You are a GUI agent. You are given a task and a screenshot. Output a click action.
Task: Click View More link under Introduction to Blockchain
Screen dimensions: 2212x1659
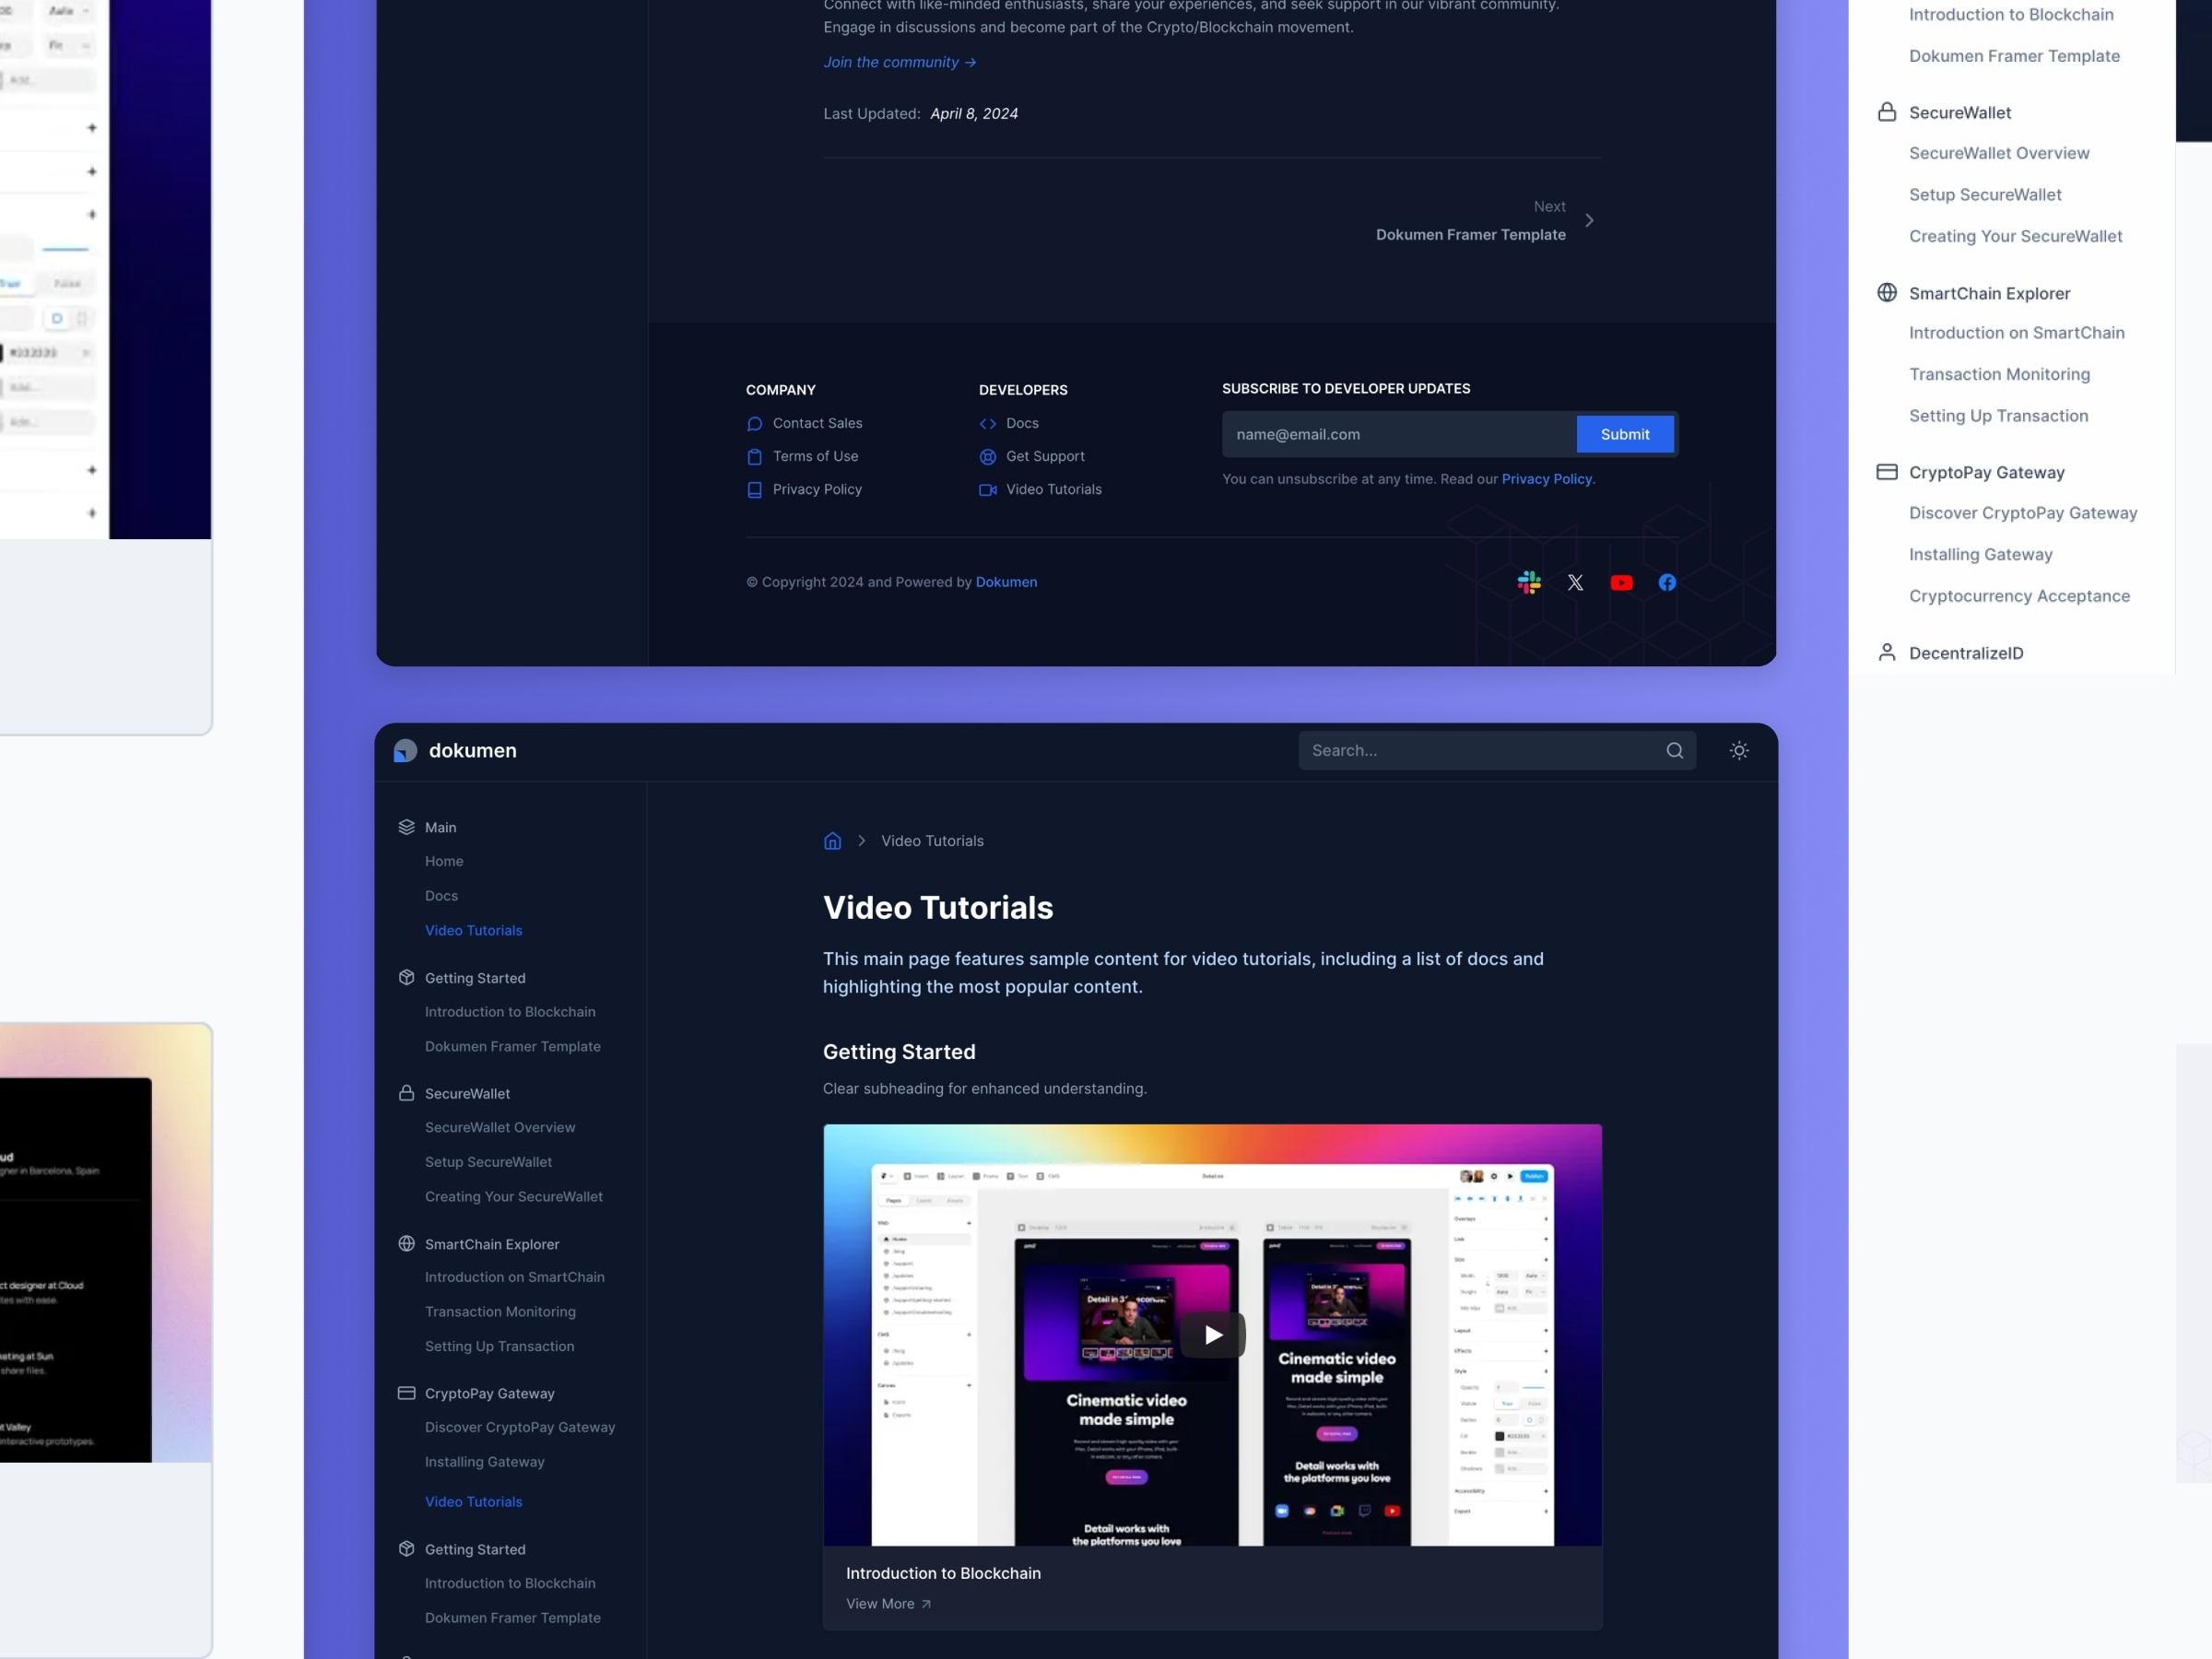tap(888, 1603)
